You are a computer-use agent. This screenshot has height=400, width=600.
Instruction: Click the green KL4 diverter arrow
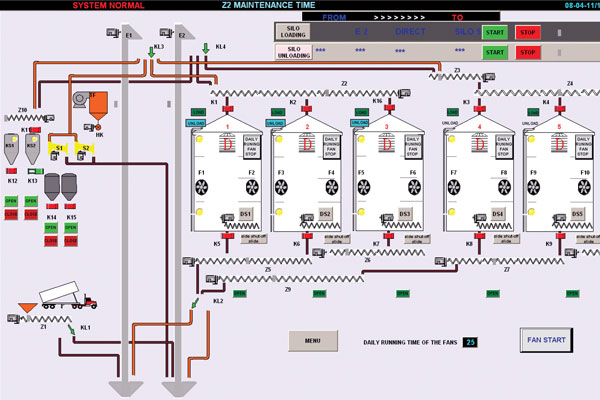pyautogui.click(x=206, y=47)
